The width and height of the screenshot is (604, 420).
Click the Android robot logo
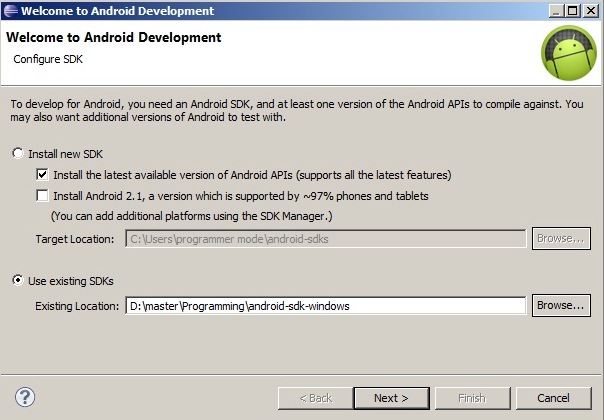click(569, 53)
